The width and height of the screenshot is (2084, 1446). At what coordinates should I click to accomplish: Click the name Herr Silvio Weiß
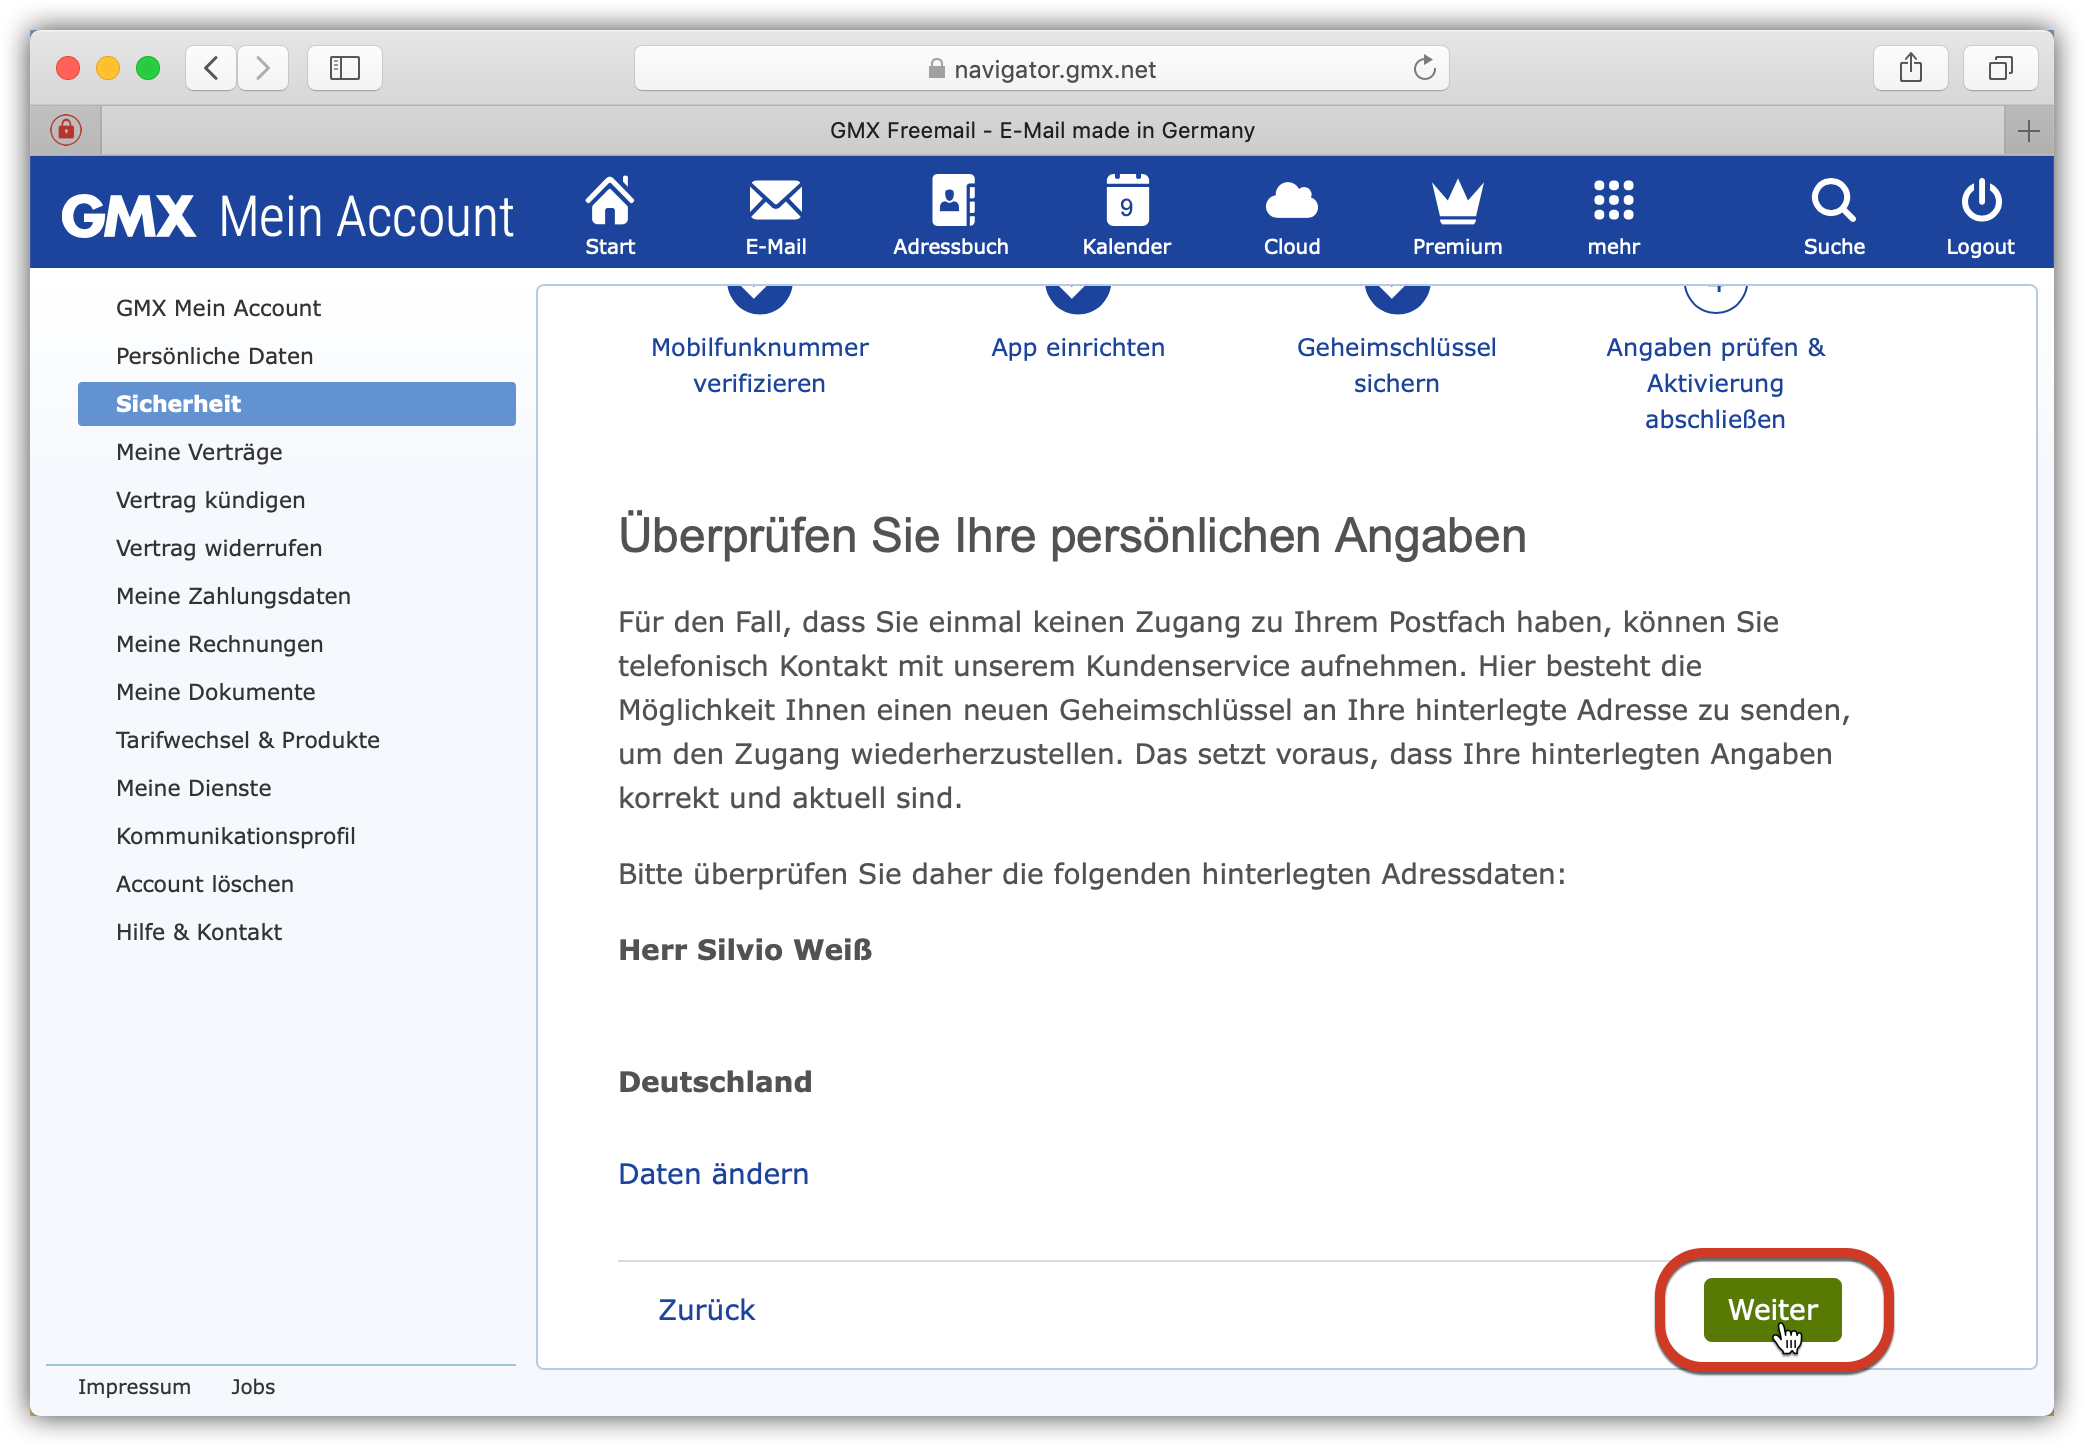[745, 950]
